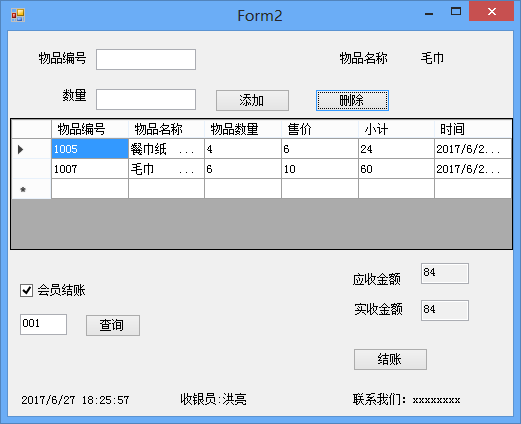
Task: Click quantity cell 4 in the 1005 row
Action: (x=243, y=149)
